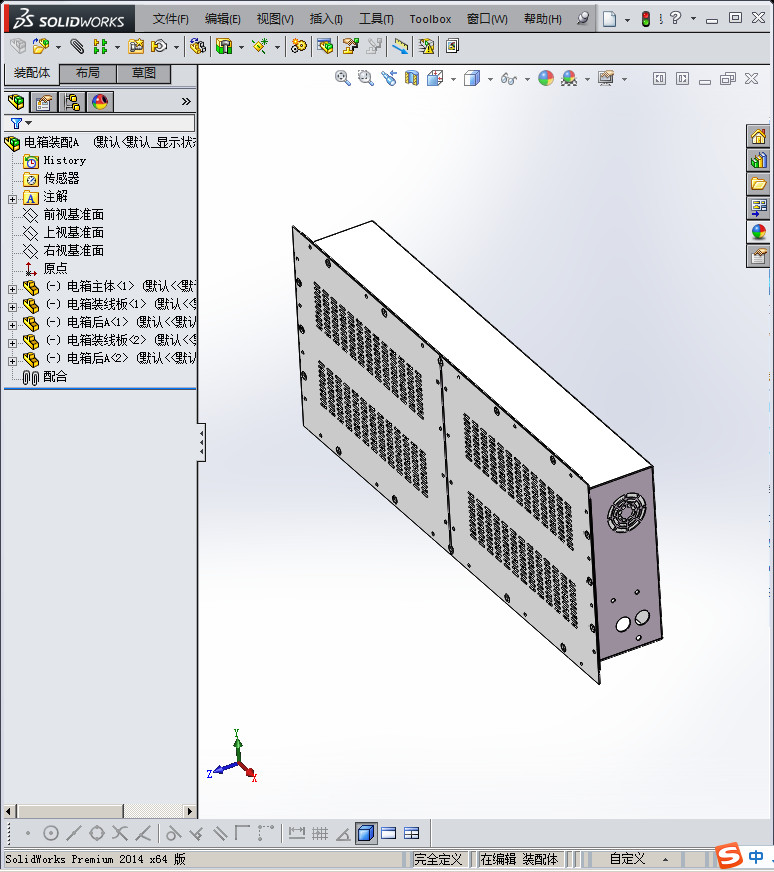The width and height of the screenshot is (774, 872).
Task: Open Appearances task pane color ball icon
Action: coord(758,232)
